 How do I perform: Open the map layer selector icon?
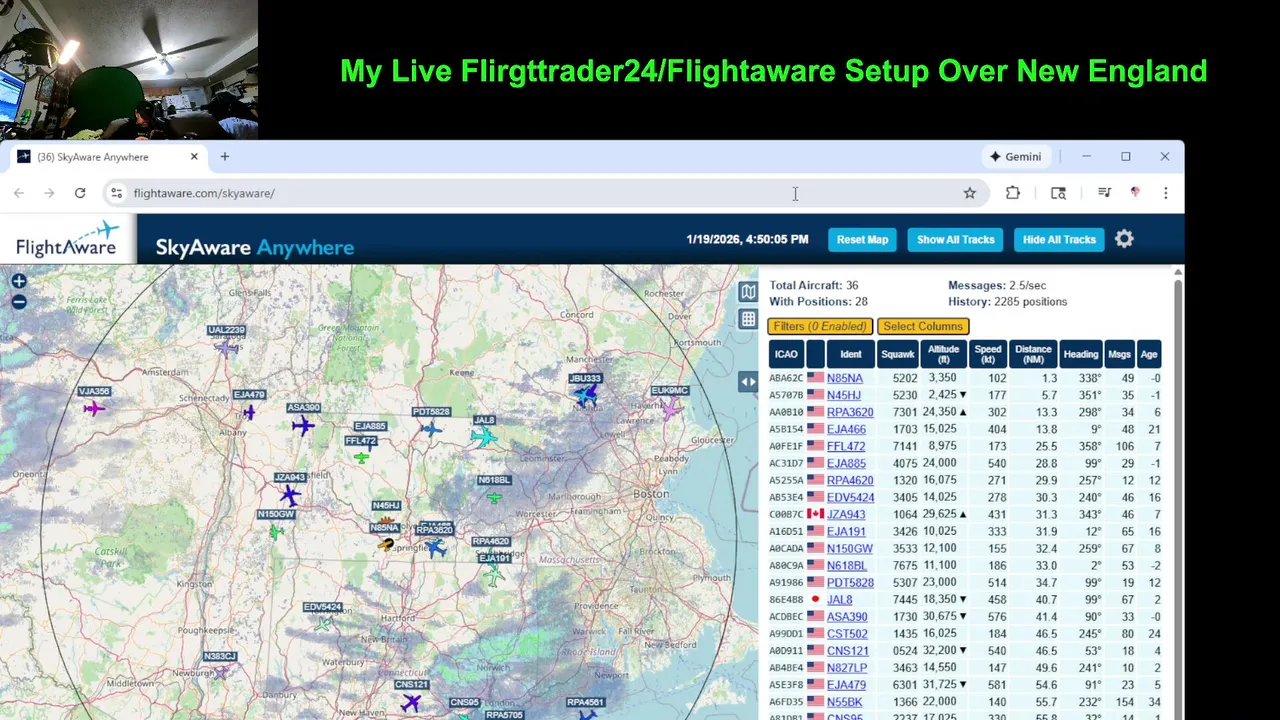click(748, 291)
